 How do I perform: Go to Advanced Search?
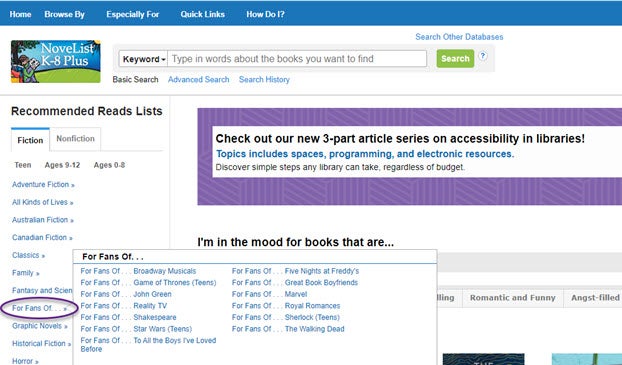(x=198, y=79)
